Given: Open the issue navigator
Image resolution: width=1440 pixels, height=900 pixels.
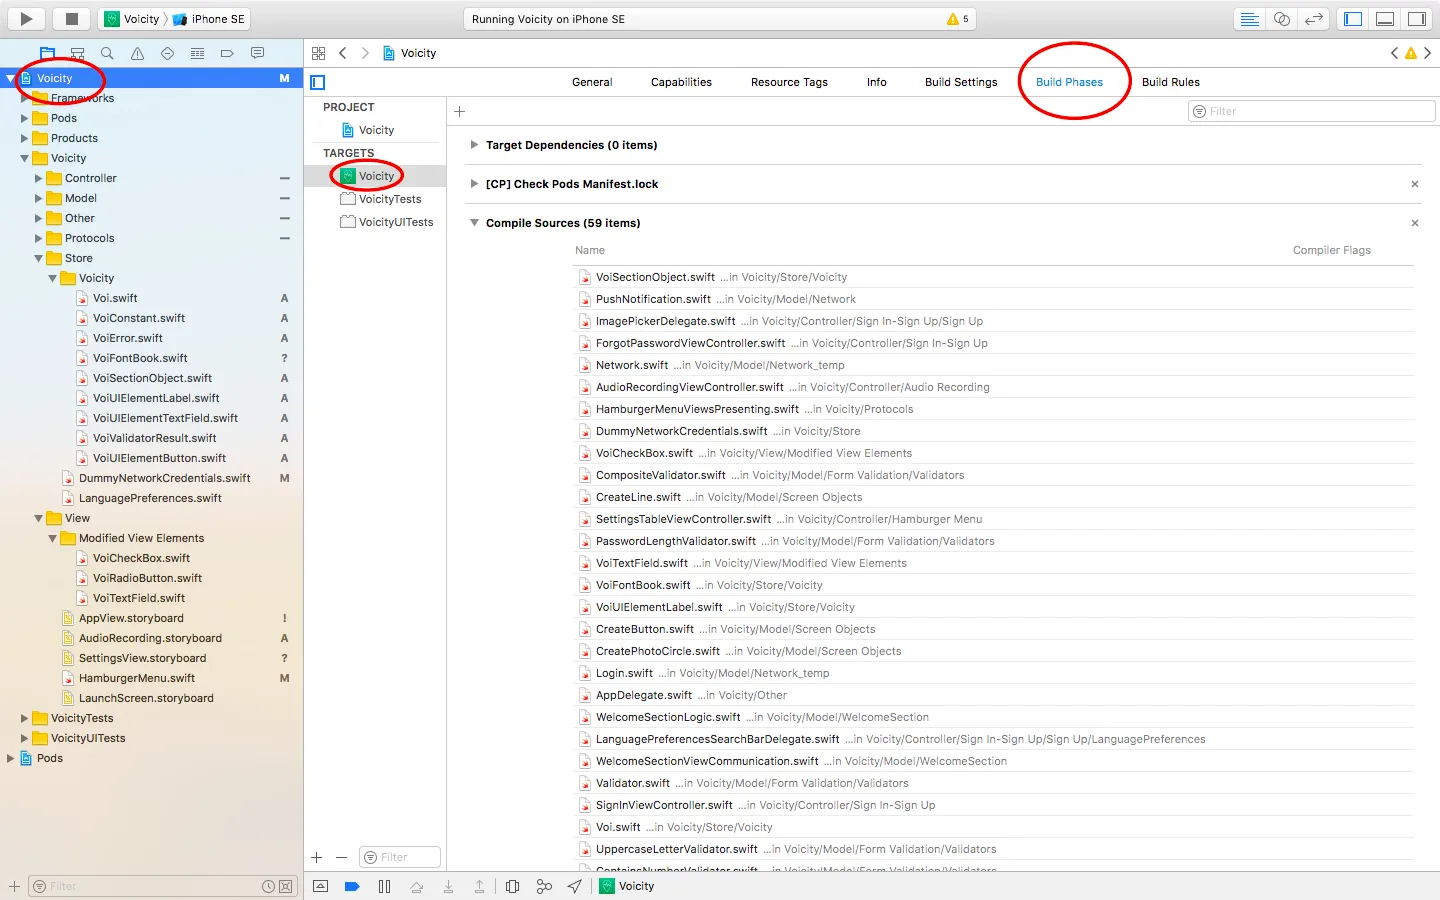Looking at the screenshot, I should point(137,53).
